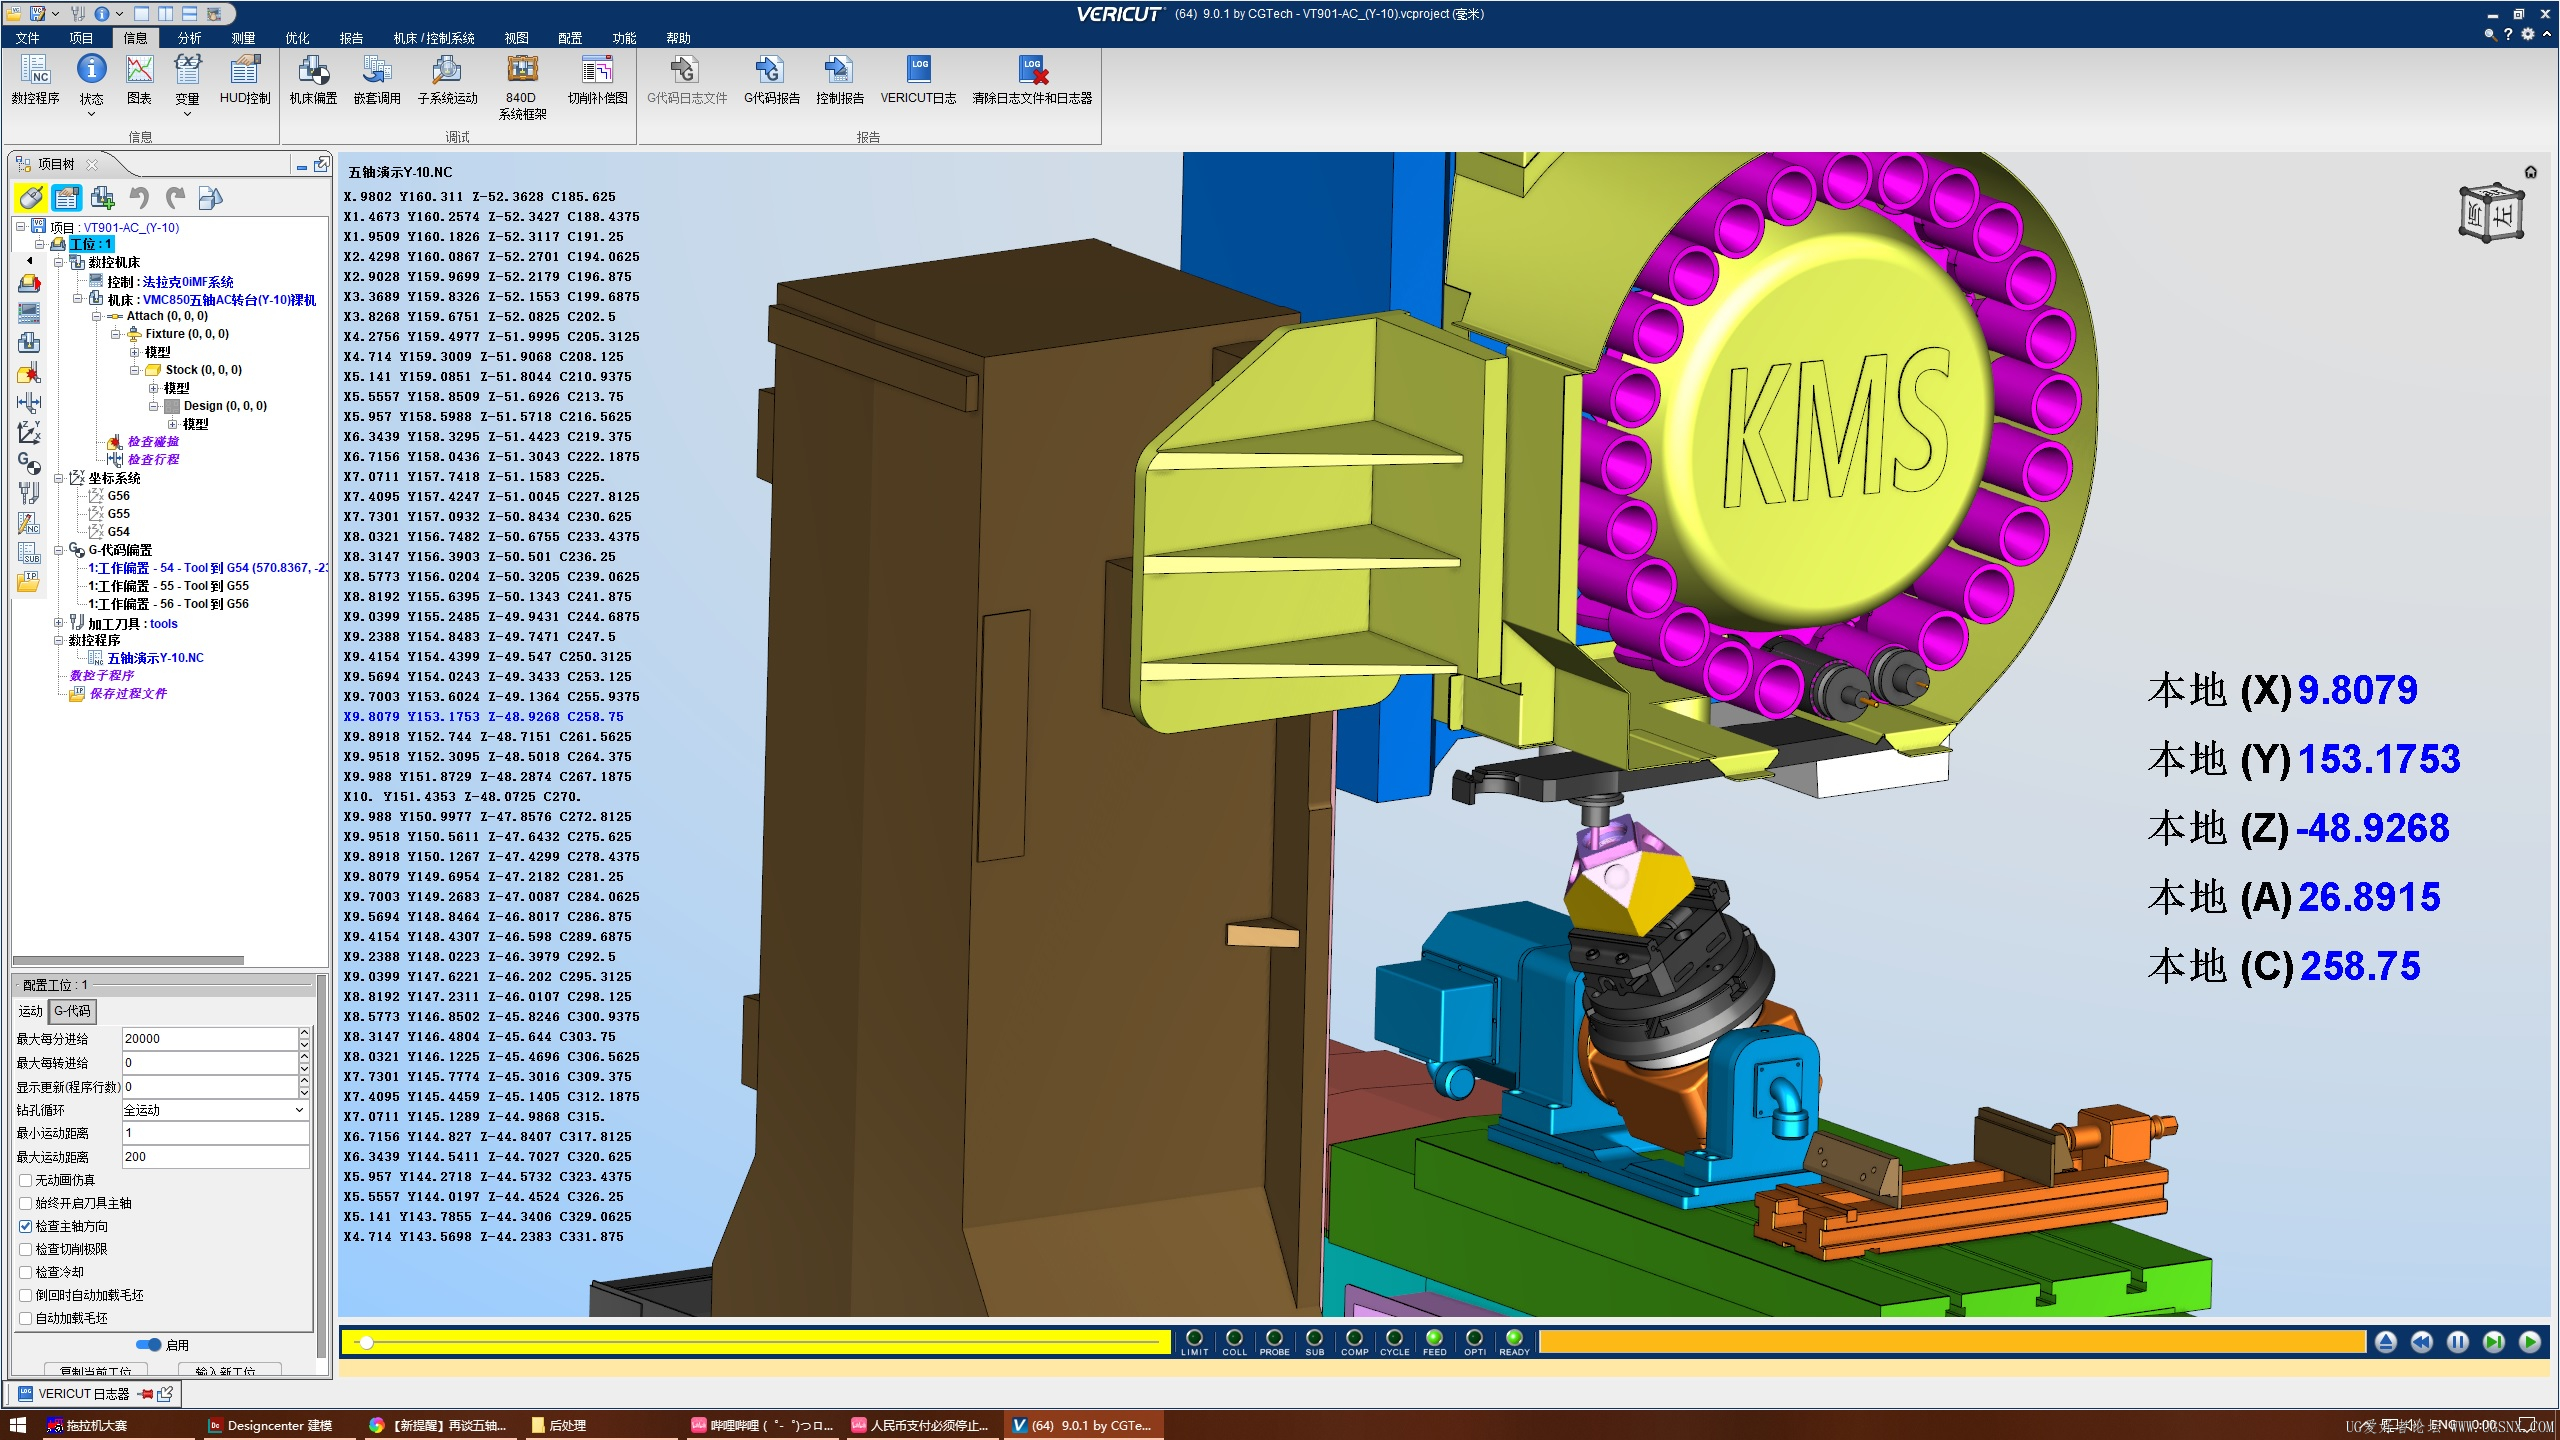Viewport: 2560px width, 1440px height.
Task: Click the home view icon in the viewport
Action: click(2531, 172)
